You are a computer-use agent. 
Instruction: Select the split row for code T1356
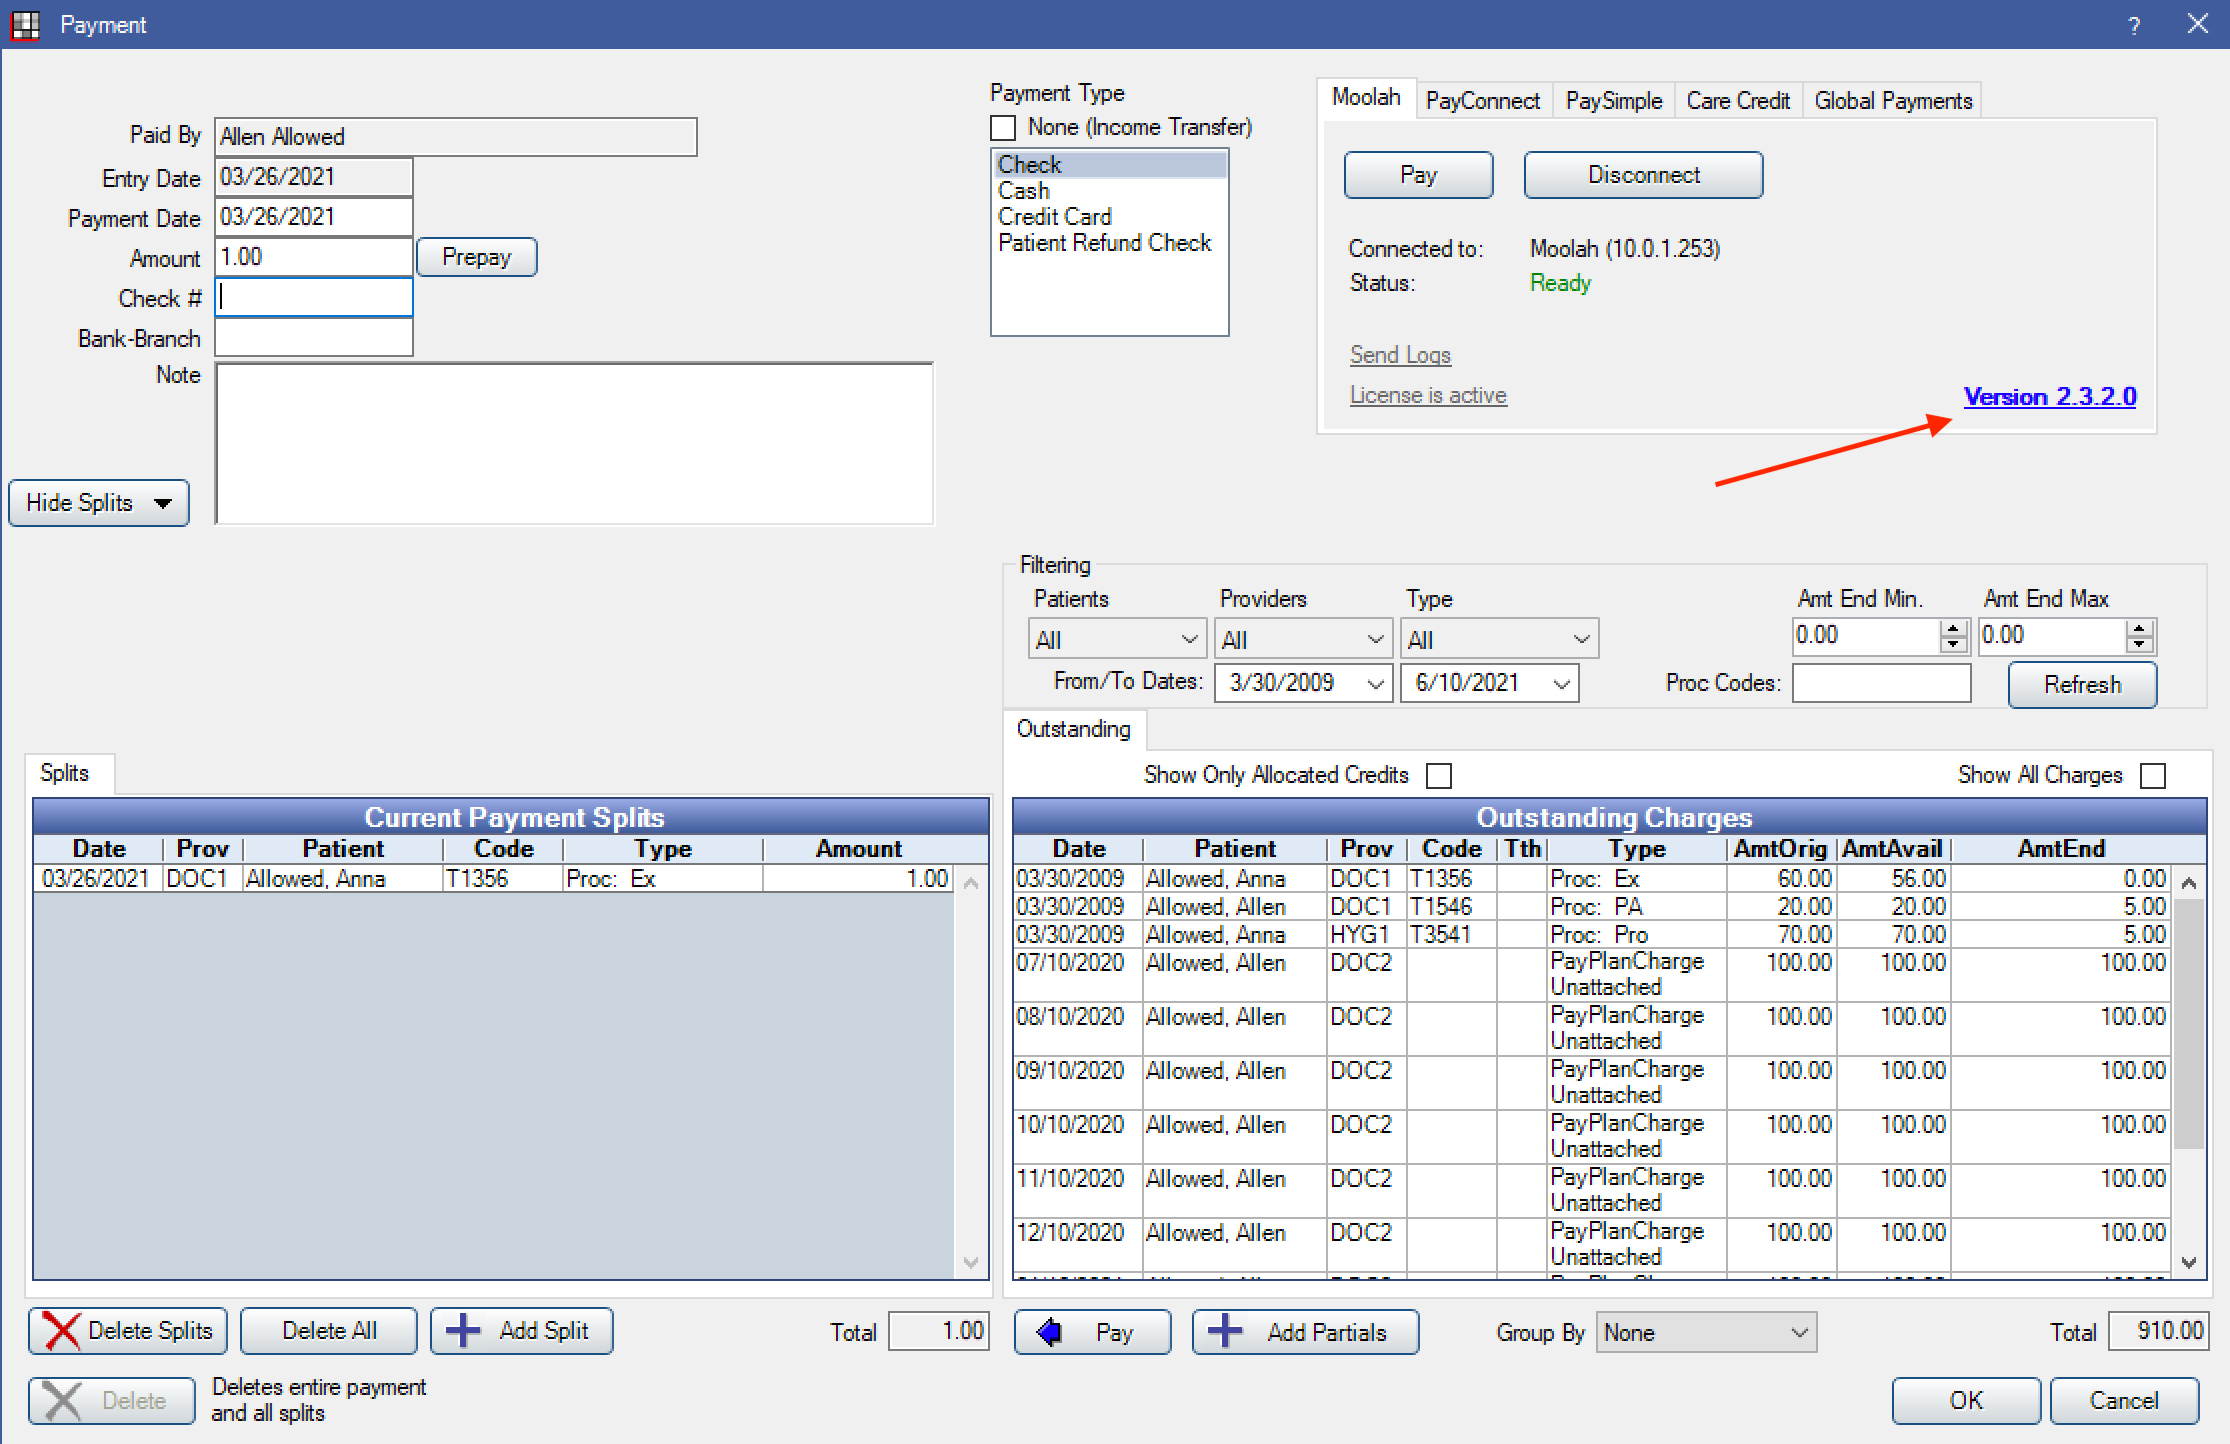click(x=495, y=879)
